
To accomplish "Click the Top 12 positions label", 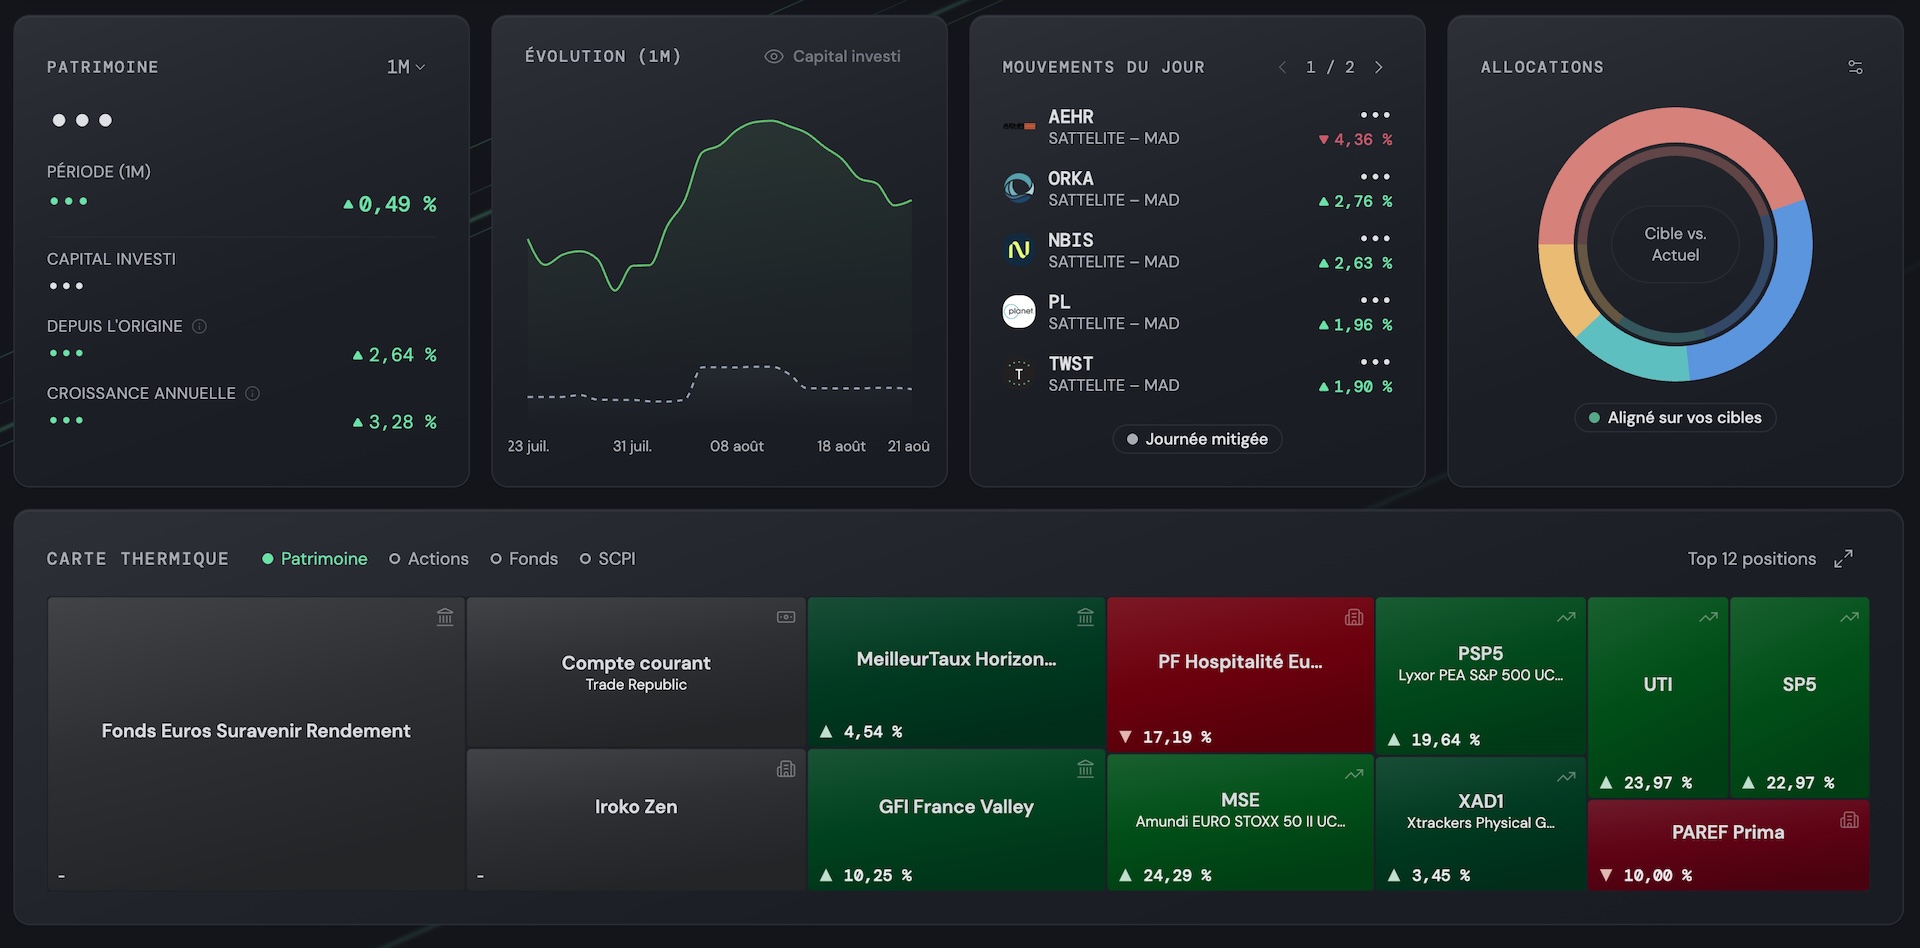I will click(1752, 559).
